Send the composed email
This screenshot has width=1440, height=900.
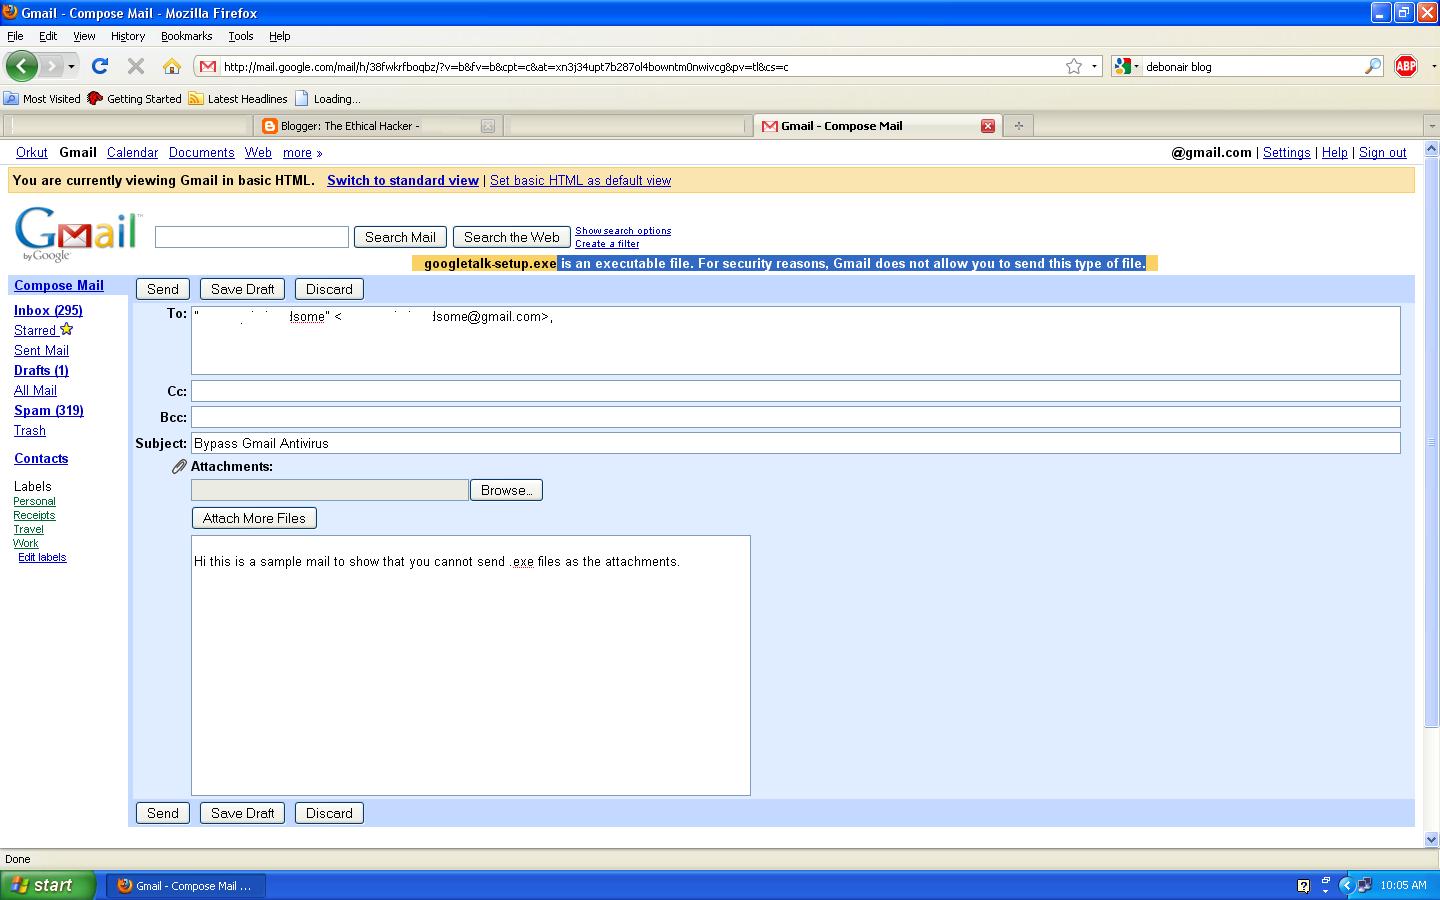(162, 289)
